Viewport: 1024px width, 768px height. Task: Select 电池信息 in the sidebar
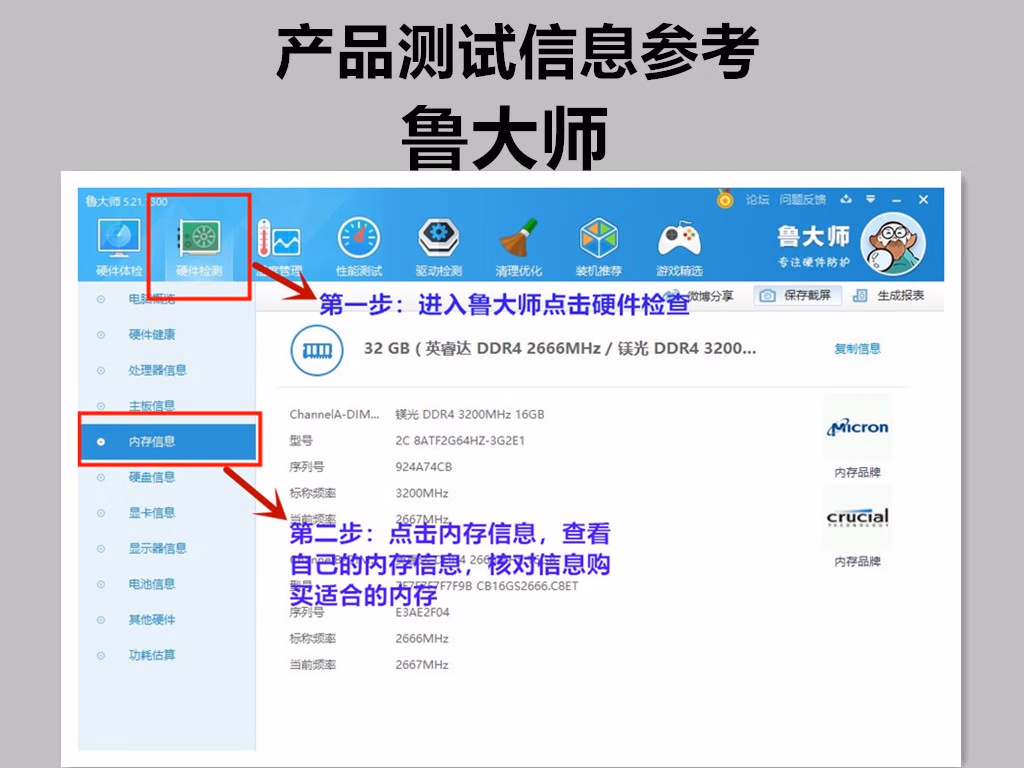(152, 584)
